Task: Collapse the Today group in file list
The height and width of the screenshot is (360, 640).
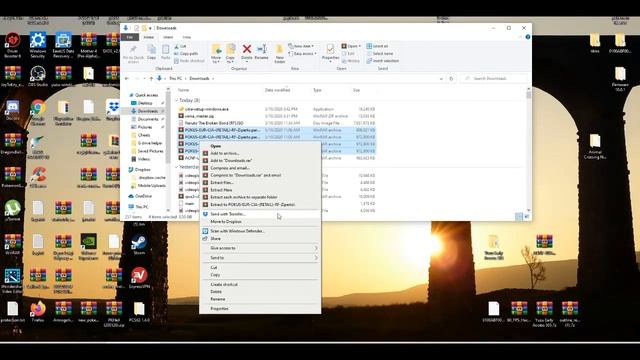Action: [177, 100]
